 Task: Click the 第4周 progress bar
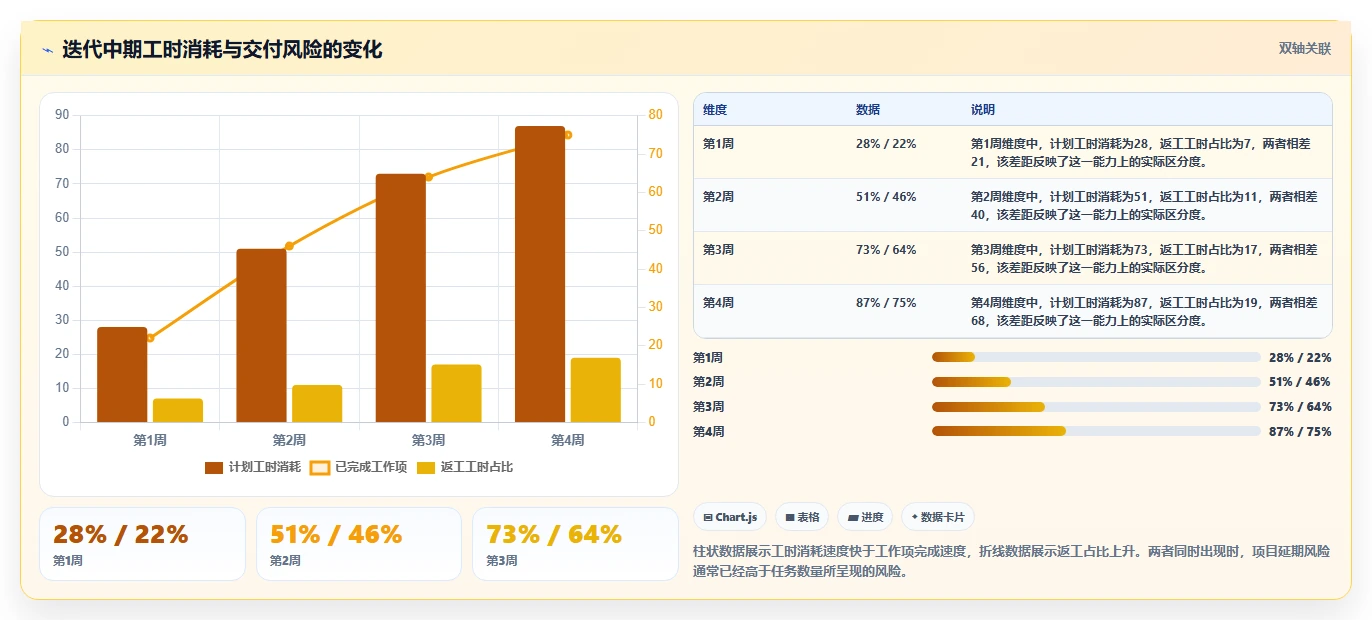(1096, 431)
